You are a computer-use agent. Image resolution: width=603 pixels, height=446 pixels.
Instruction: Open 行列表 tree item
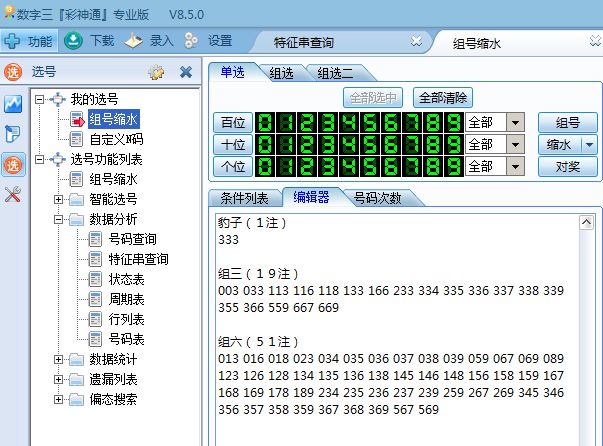(x=127, y=319)
